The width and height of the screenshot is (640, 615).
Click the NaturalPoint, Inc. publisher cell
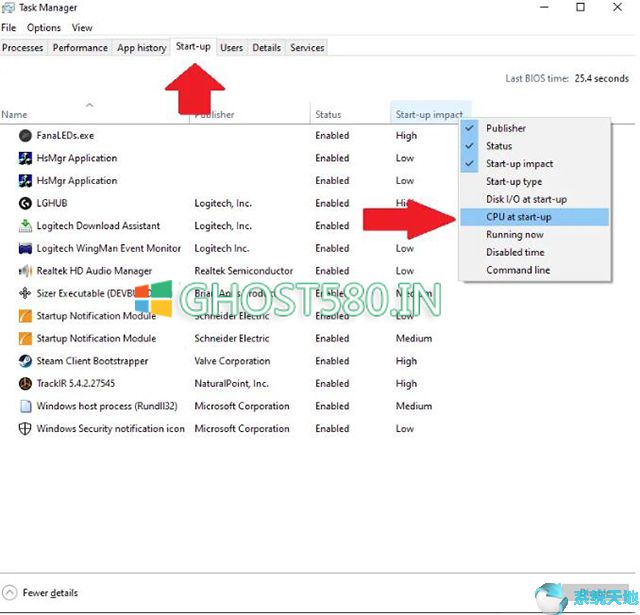(x=231, y=383)
